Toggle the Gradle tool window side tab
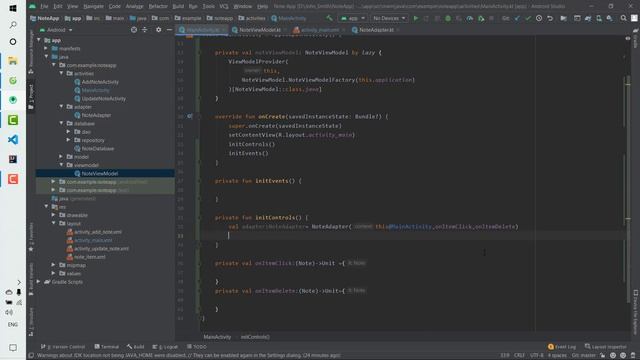The width and height of the screenshot is (640, 360). tap(636, 39)
